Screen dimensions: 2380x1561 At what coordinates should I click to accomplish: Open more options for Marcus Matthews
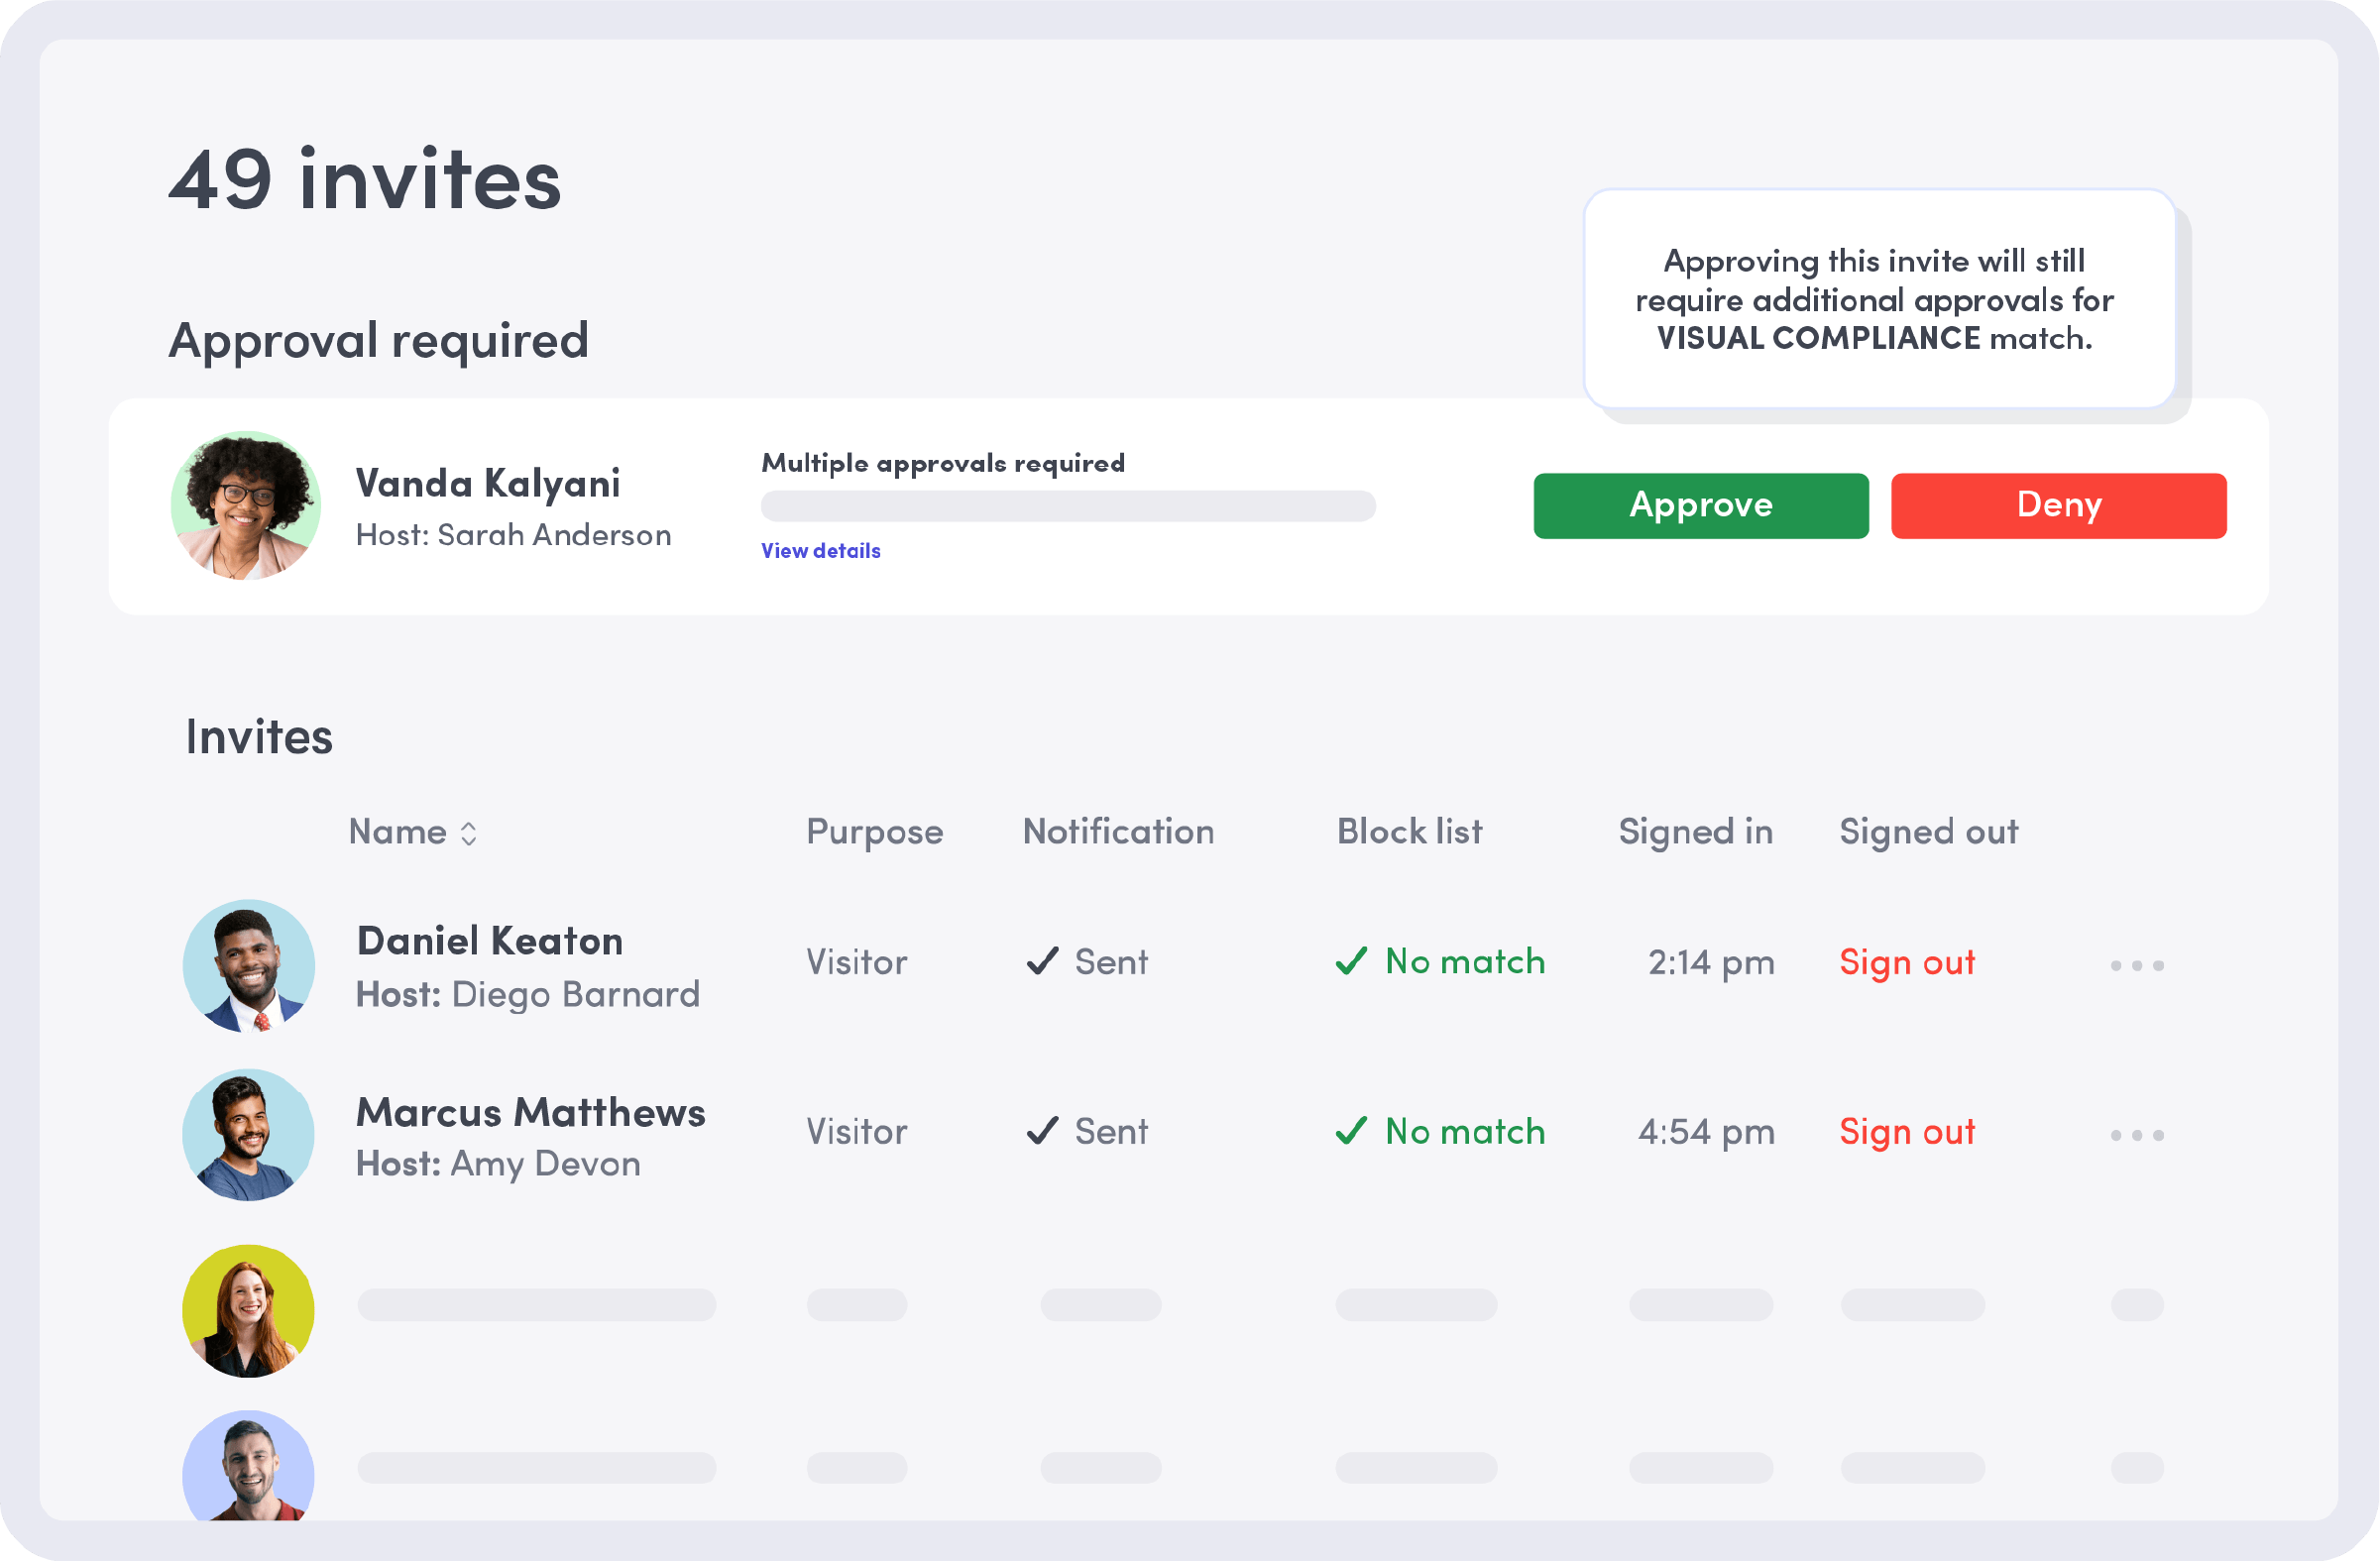(2137, 1135)
